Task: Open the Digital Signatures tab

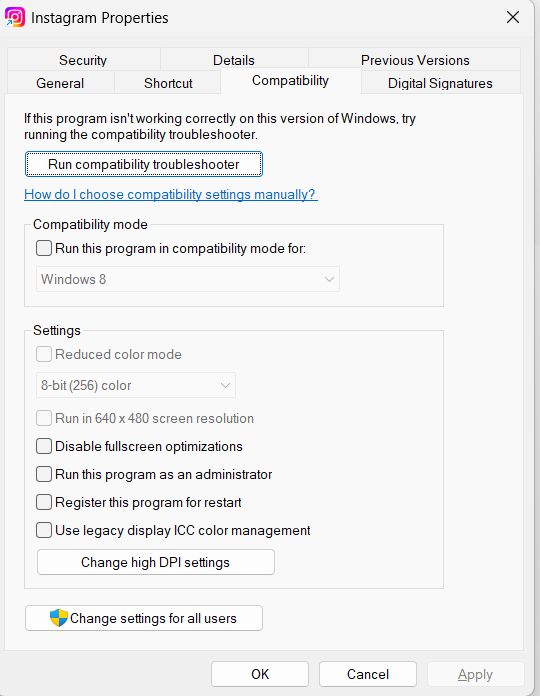Action: (440, 83)
